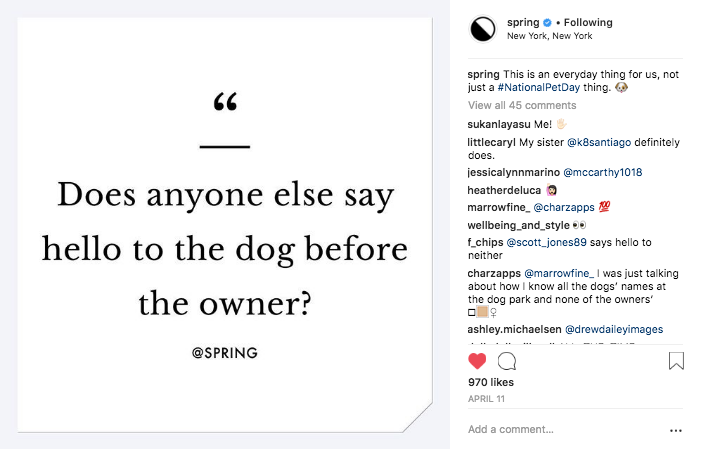Open the @scott_jones89 mention
The height and width of the screenshot is (449, 701).
548,243
